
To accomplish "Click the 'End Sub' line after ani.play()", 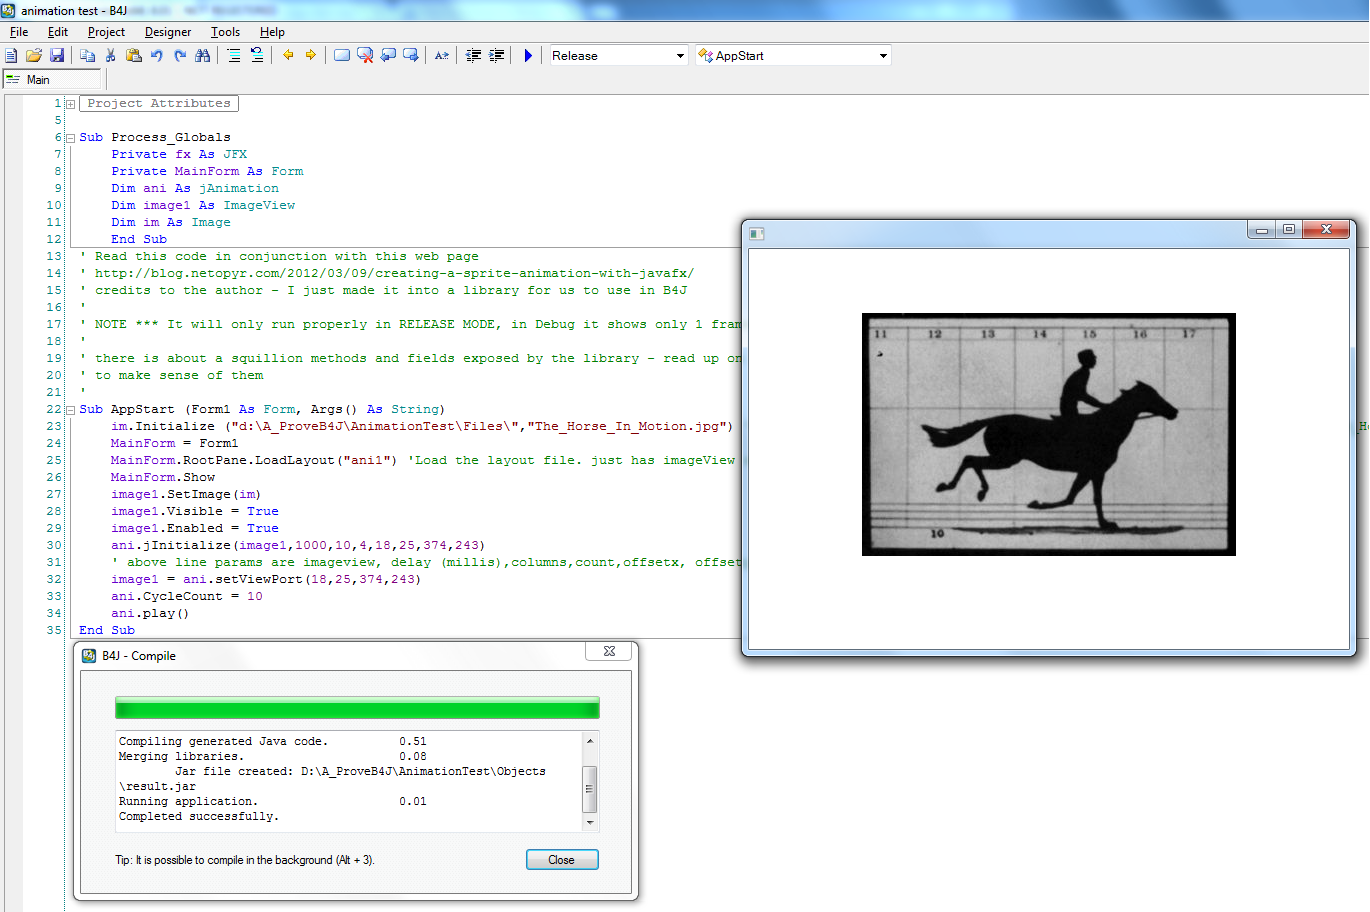I will (107, 631).
